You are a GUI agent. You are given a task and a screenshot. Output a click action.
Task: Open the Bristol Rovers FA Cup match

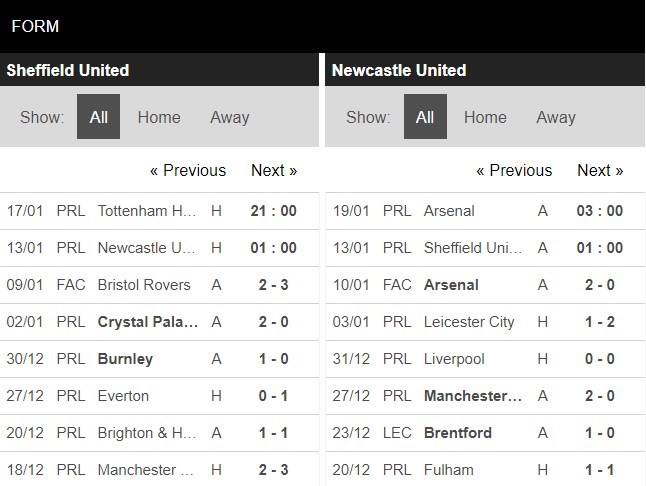159,285
